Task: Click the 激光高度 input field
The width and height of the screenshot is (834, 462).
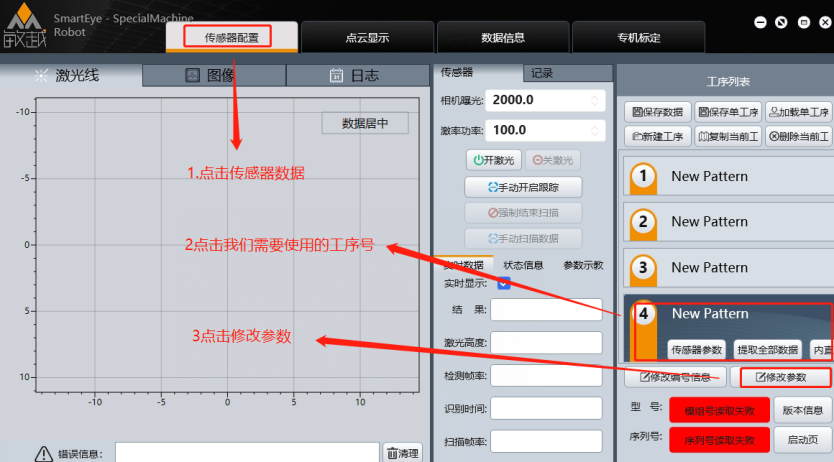Action: pos(546,343)
